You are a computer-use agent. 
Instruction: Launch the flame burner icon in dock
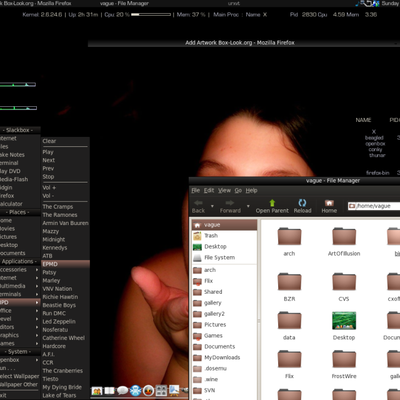click(x=148, y=390)
